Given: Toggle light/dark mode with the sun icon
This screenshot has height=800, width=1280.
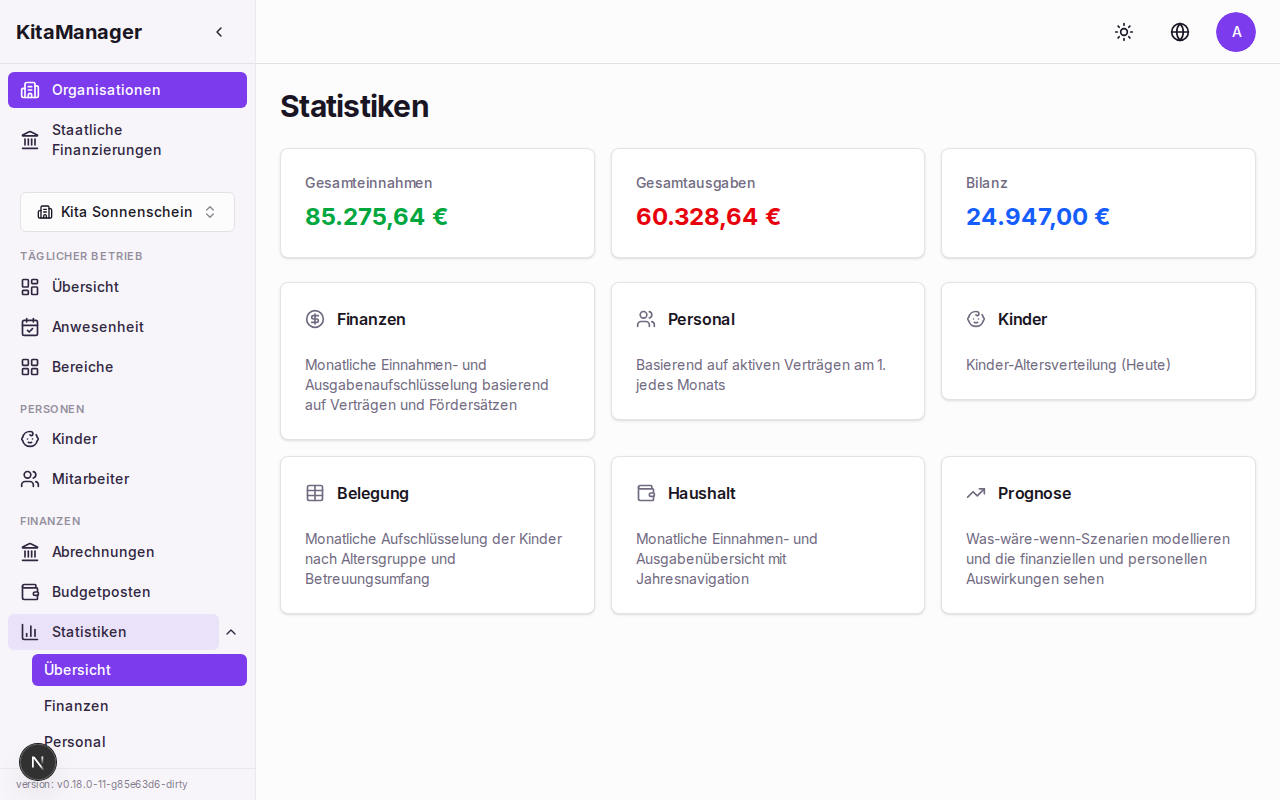Looking at the screenshot, I should pos(1124,32).
